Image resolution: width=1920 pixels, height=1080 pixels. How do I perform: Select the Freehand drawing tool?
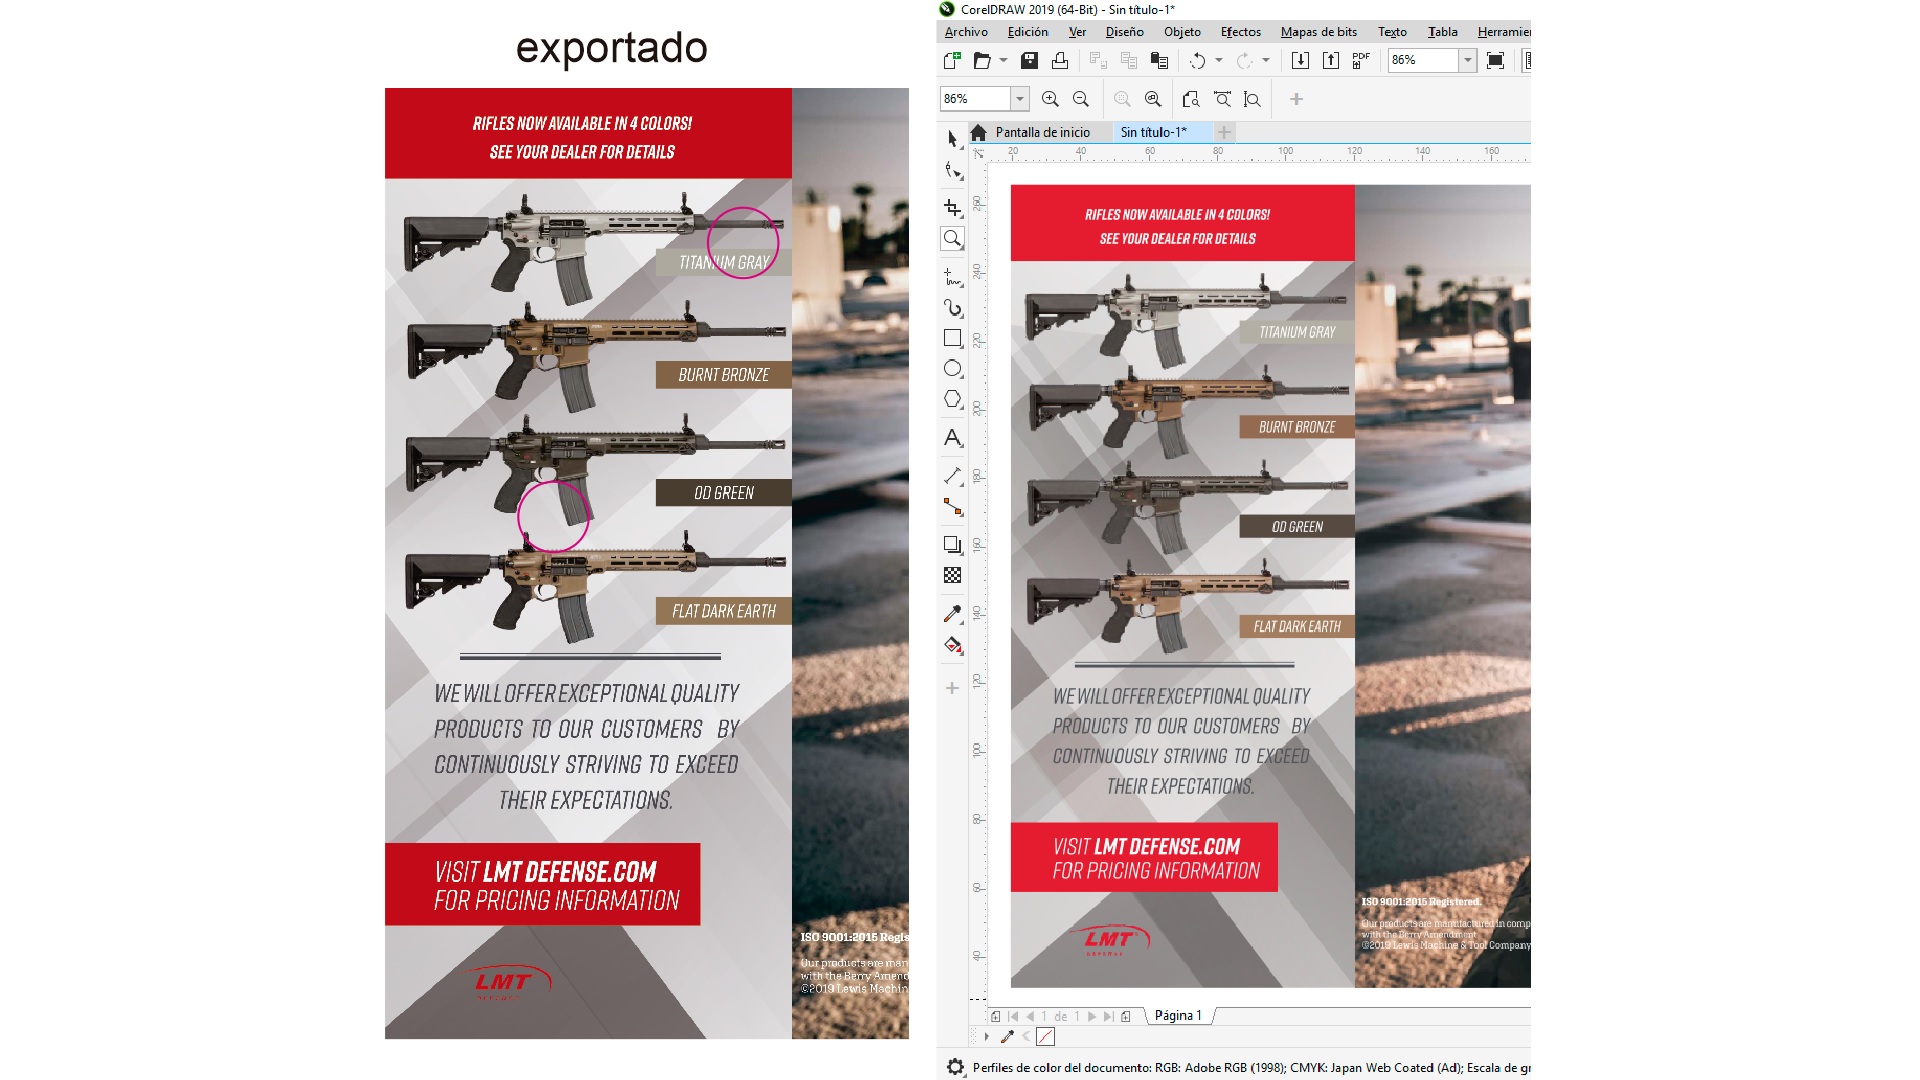[953, 277]
